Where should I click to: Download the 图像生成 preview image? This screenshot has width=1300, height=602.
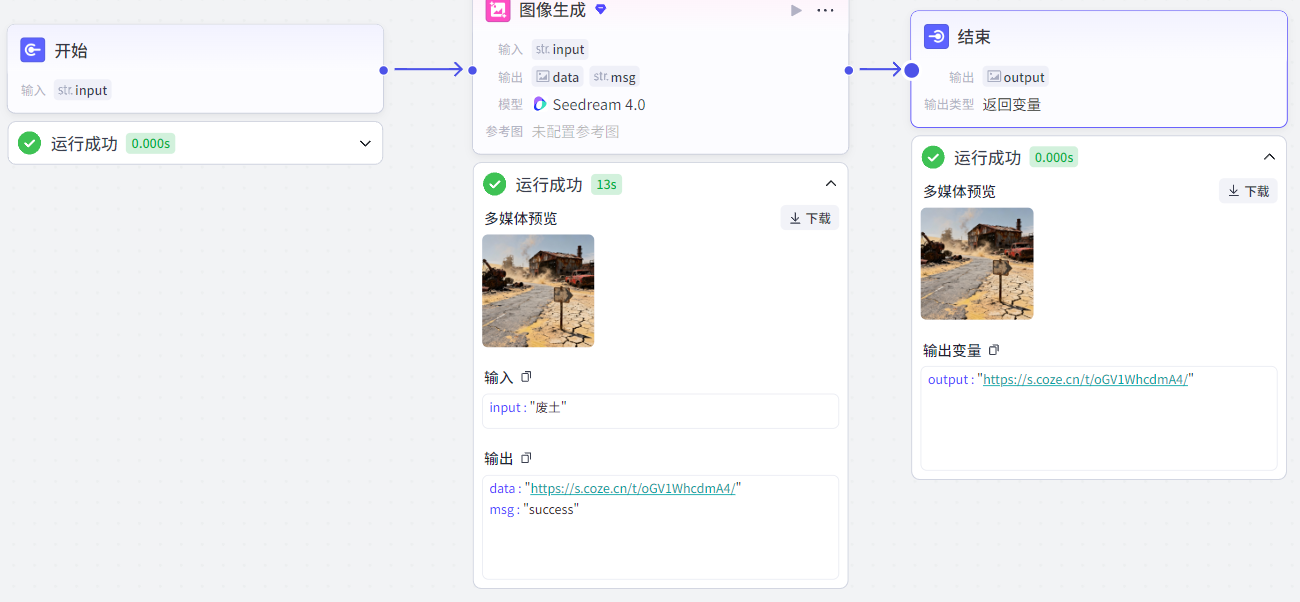coord(810,218)
